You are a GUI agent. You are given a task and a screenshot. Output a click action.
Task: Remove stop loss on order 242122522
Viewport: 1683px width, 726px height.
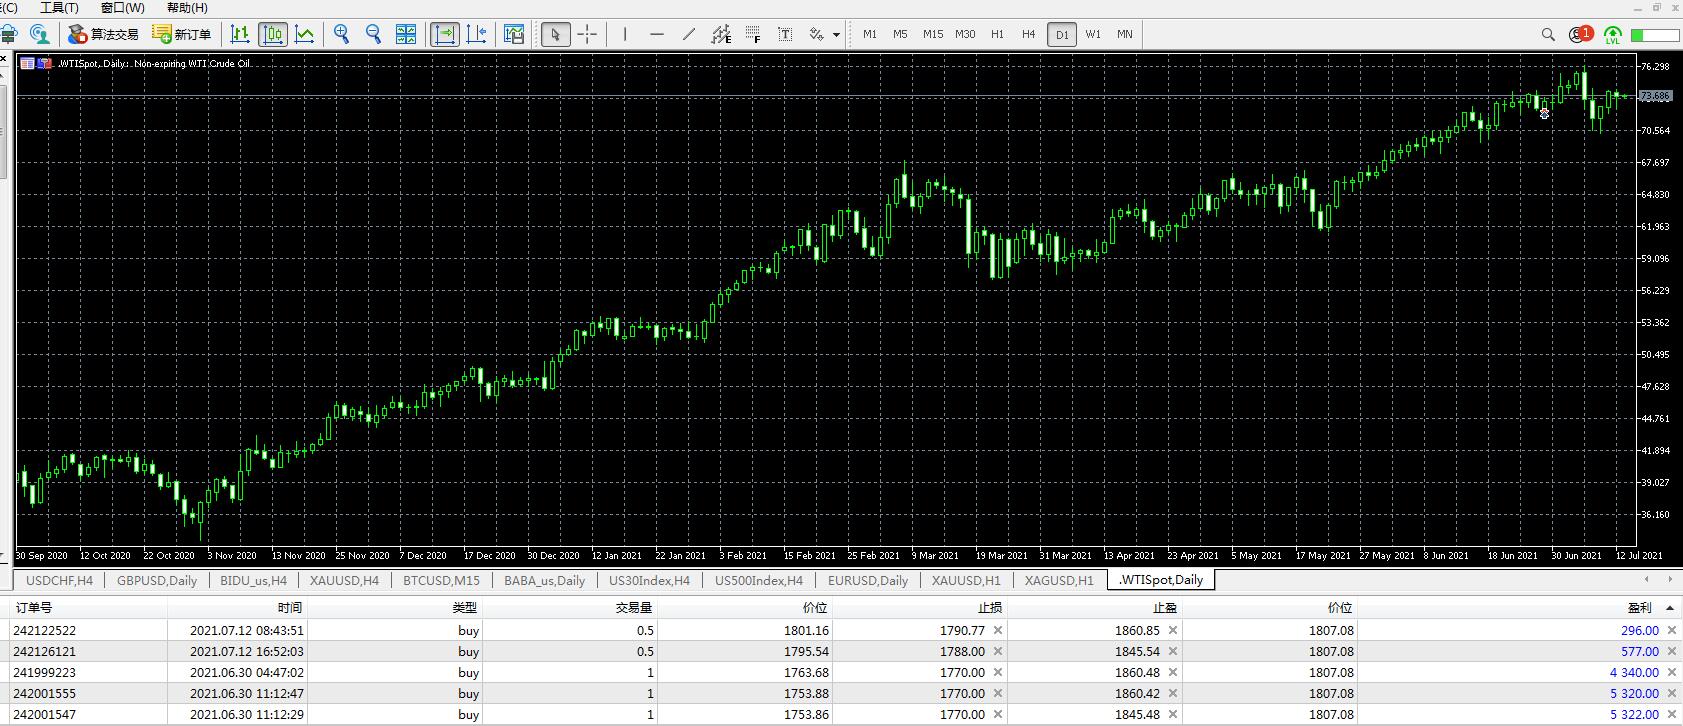click(998, 630)
